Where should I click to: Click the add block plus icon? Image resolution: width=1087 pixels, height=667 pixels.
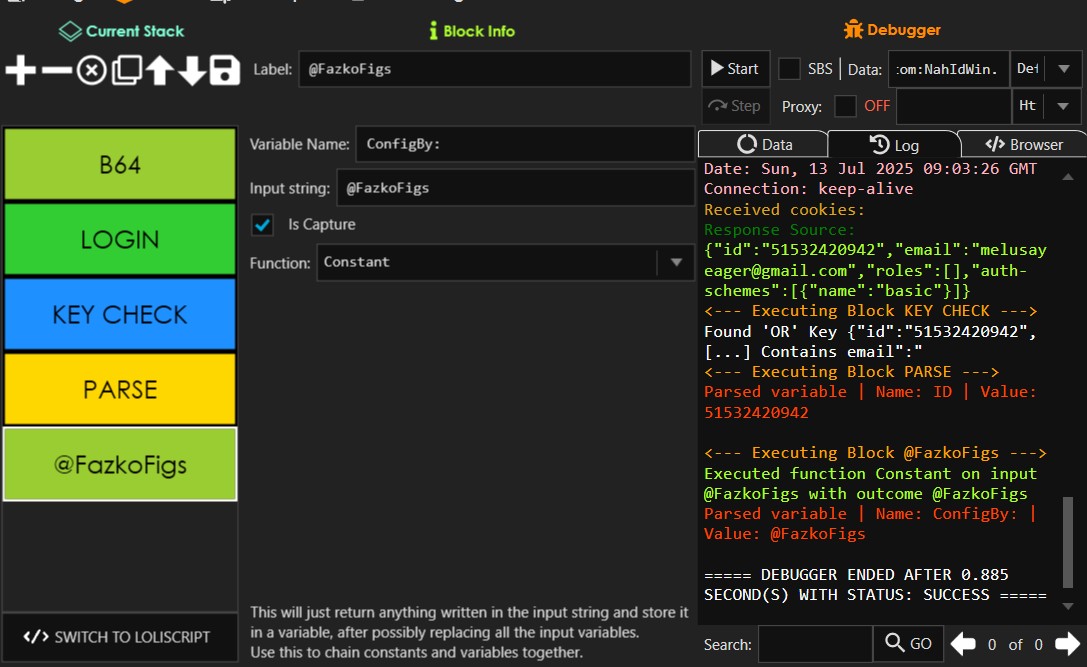coord(20,70)
